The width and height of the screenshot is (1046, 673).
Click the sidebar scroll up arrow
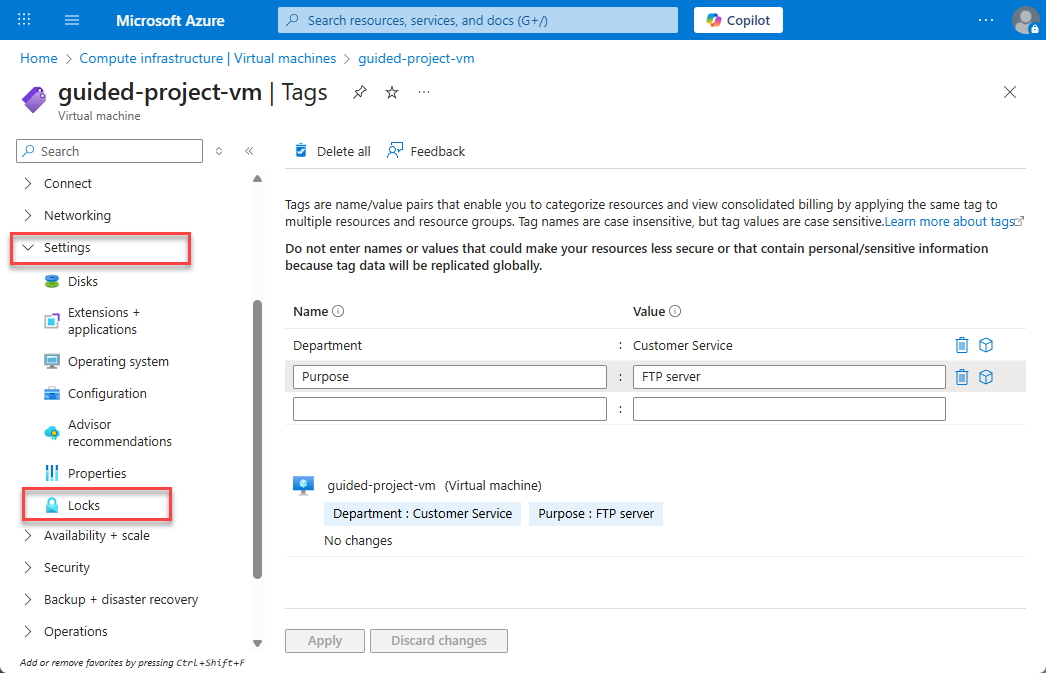pos(257,179)
